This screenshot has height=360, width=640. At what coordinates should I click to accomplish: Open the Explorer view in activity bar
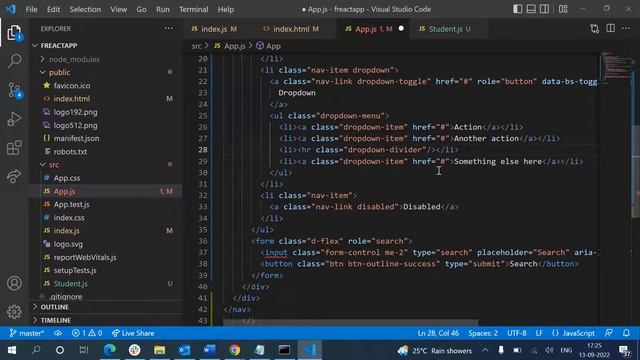click(x=14, y=33)
